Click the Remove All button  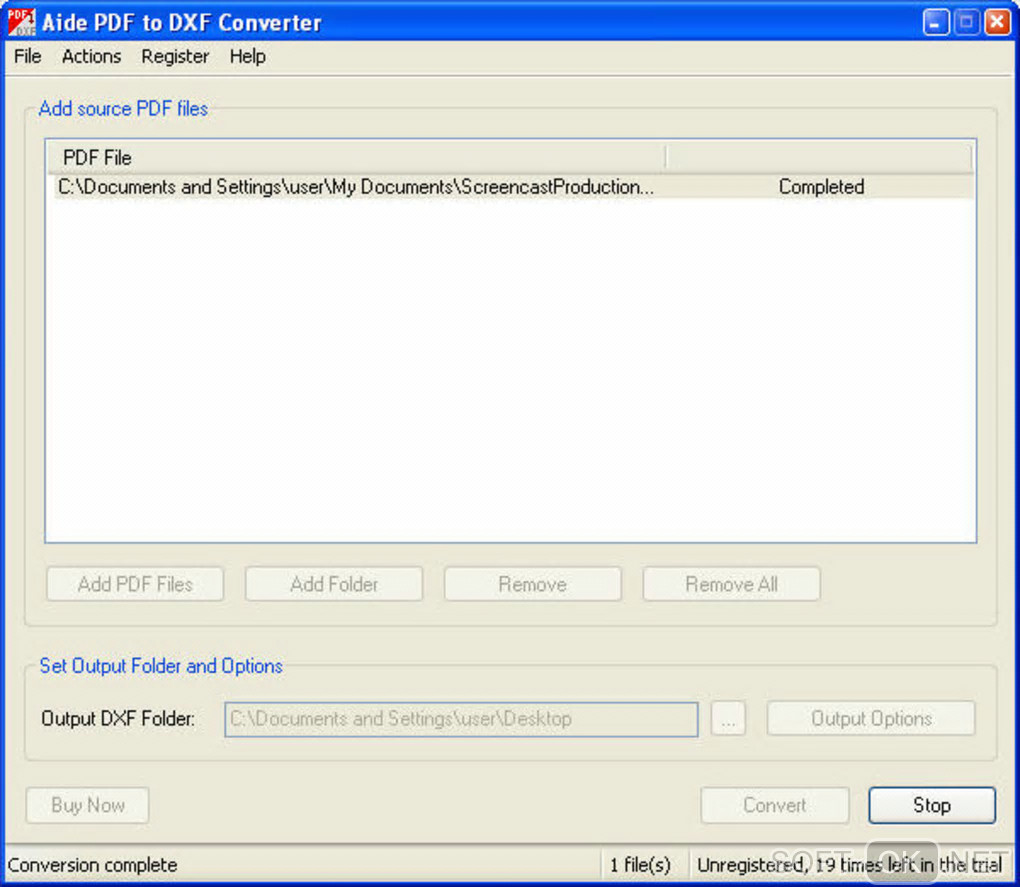coord(731,584)
